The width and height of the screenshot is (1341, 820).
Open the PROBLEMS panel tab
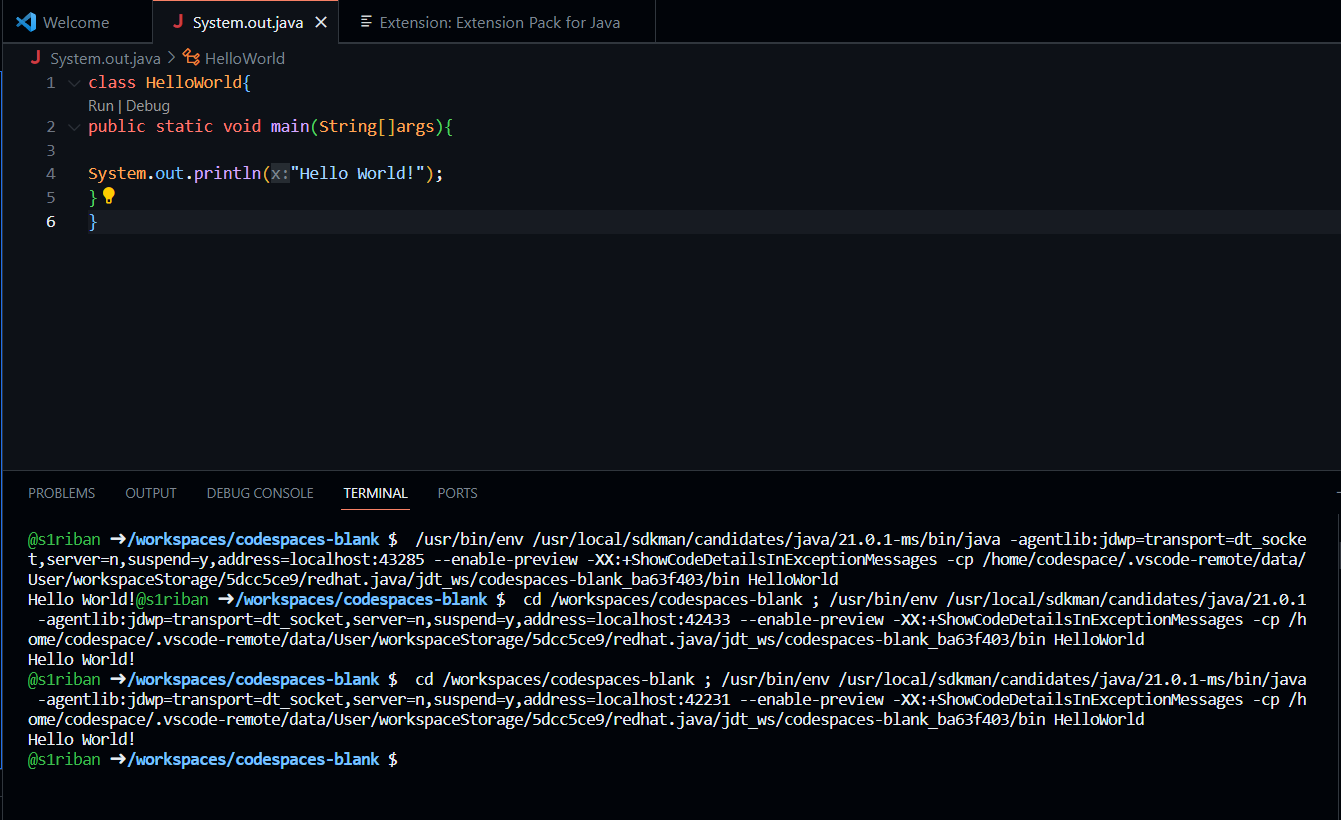click(62, 493)
